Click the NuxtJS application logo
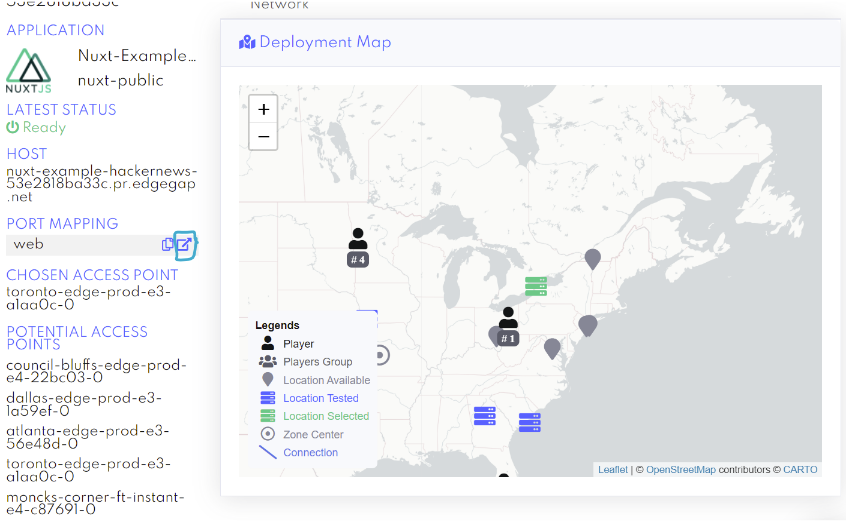Screen dimensions: 846x523 tap(28, 70)
